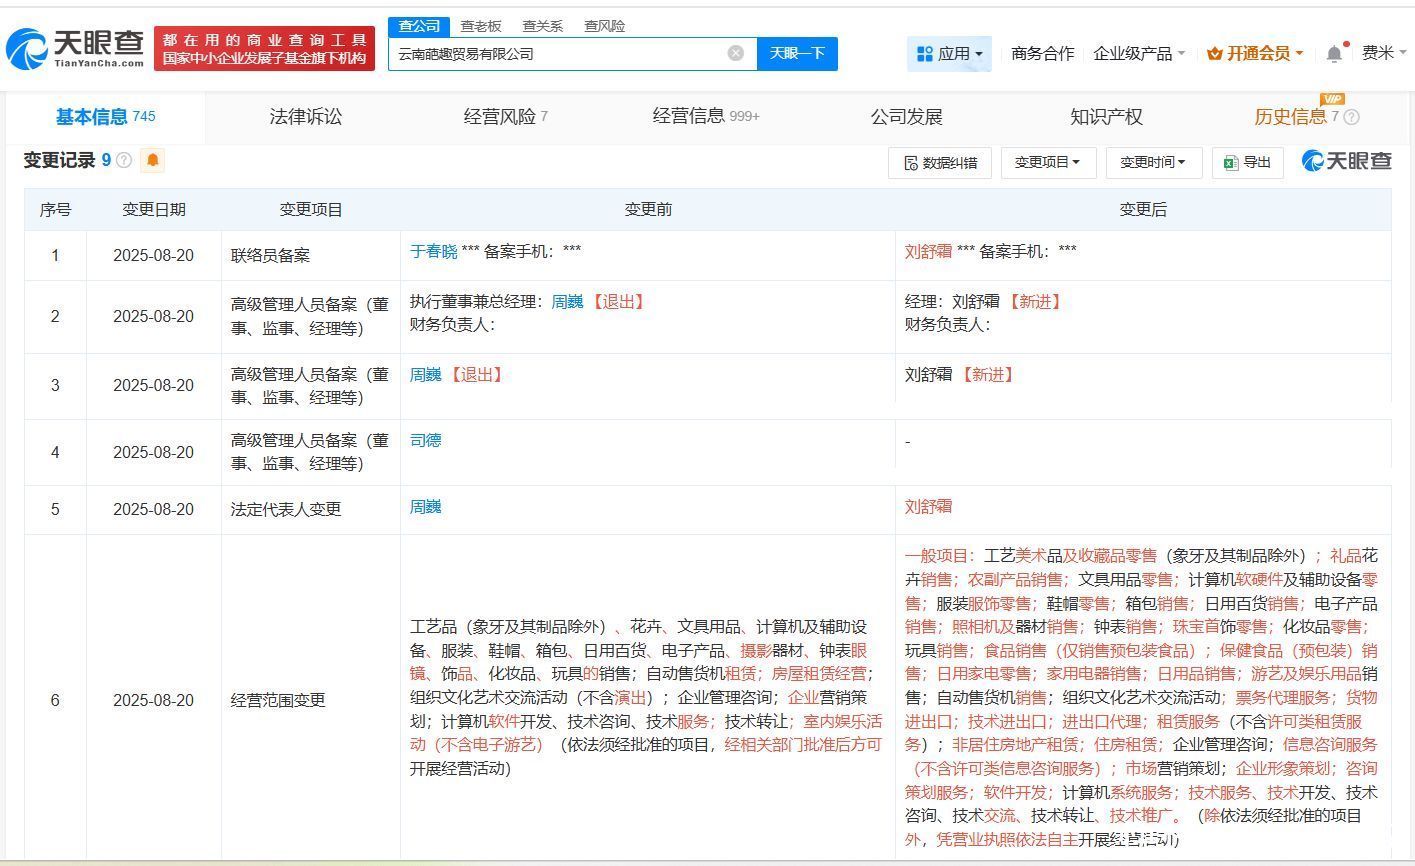Viewport: 1415px width, 866px height.
Task: Click the 数据纠错 data correction button
Action: click(x=940, y=162)
